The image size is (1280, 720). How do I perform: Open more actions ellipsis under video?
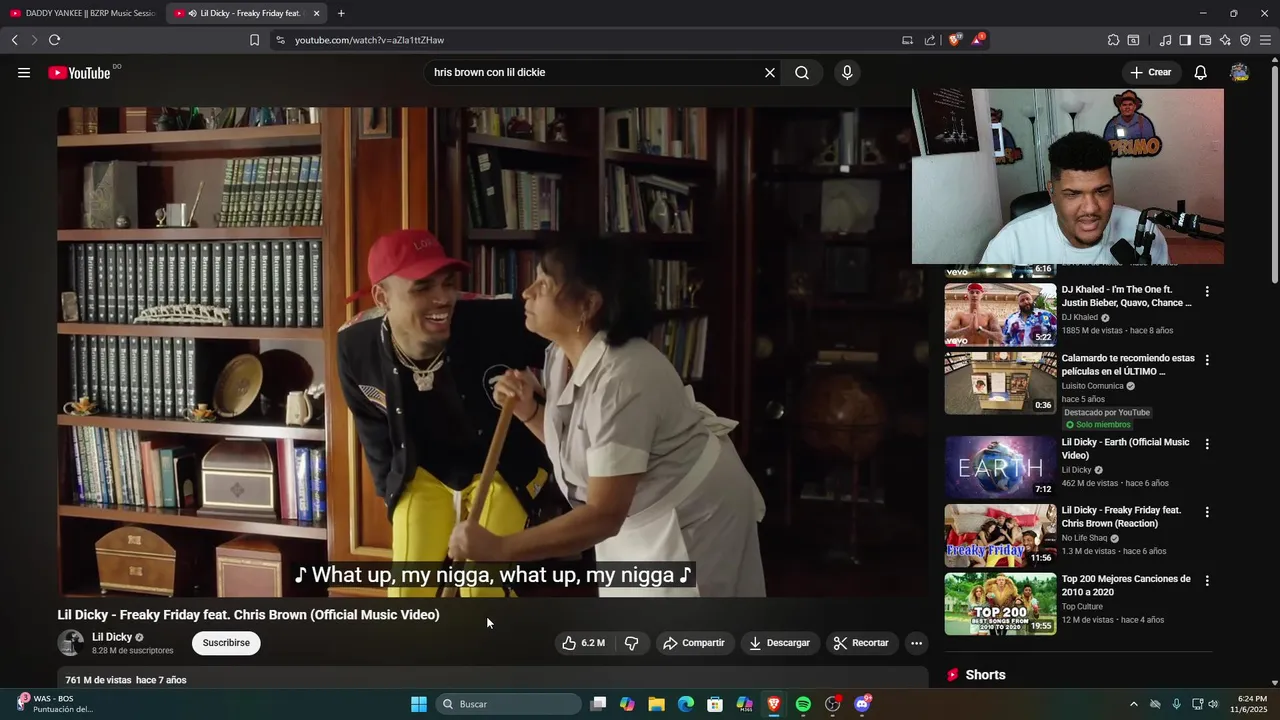[916, 643]
